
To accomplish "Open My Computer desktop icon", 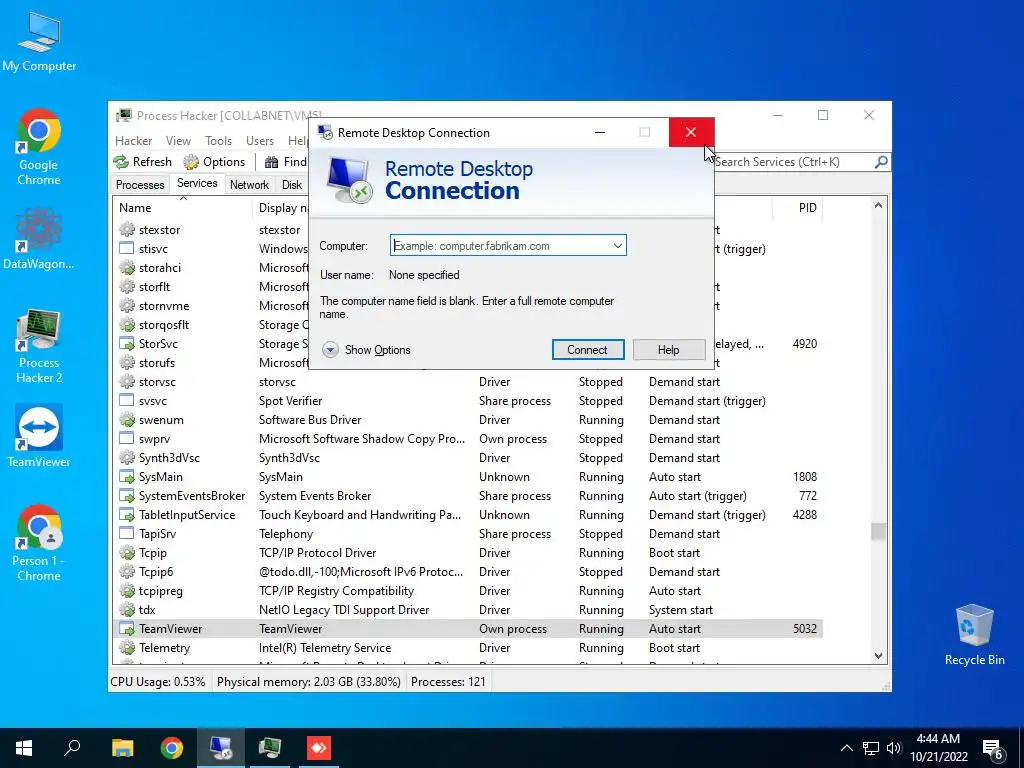I will click(x=39, y=42).
